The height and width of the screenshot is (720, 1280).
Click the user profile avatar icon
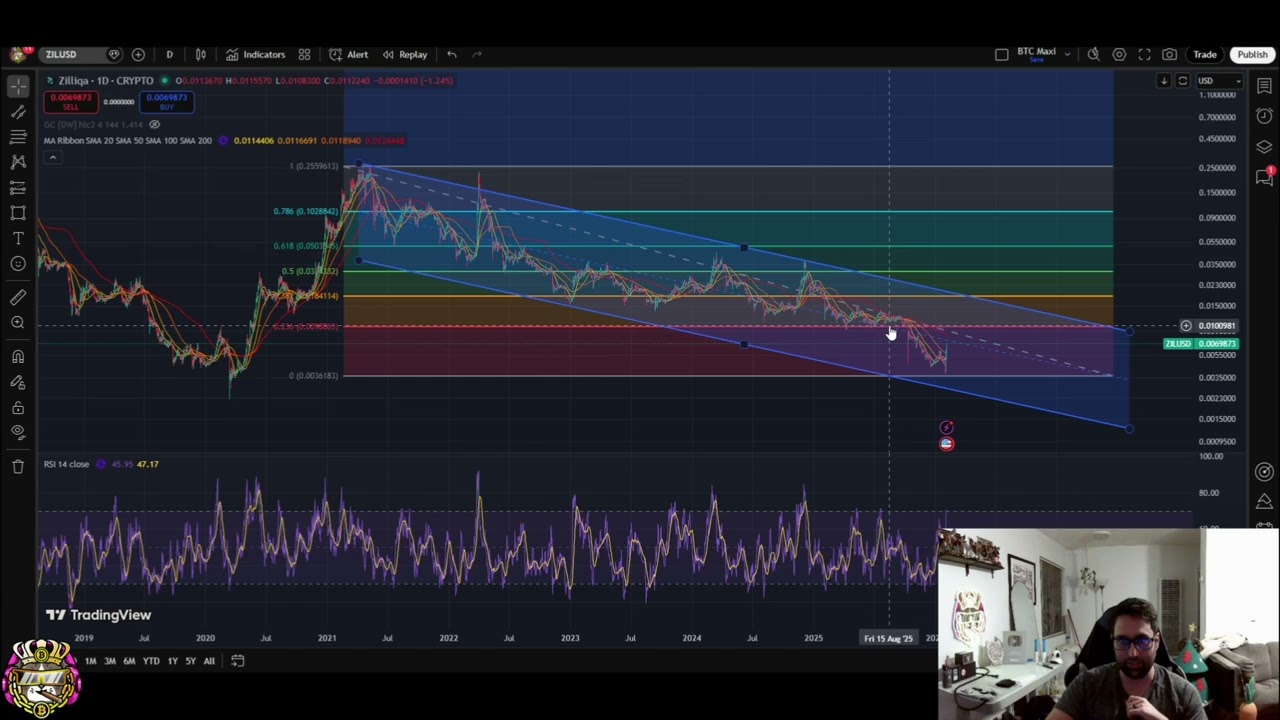[x=18, y=54]
